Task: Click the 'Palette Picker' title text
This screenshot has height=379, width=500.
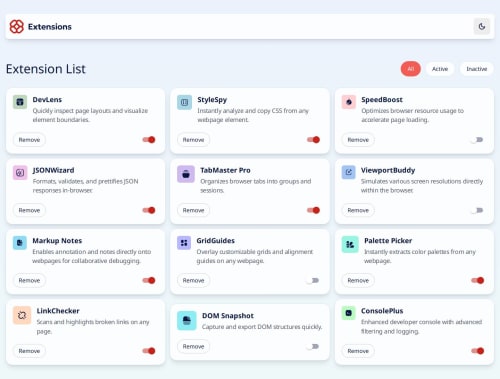Action: coord(388,241)
